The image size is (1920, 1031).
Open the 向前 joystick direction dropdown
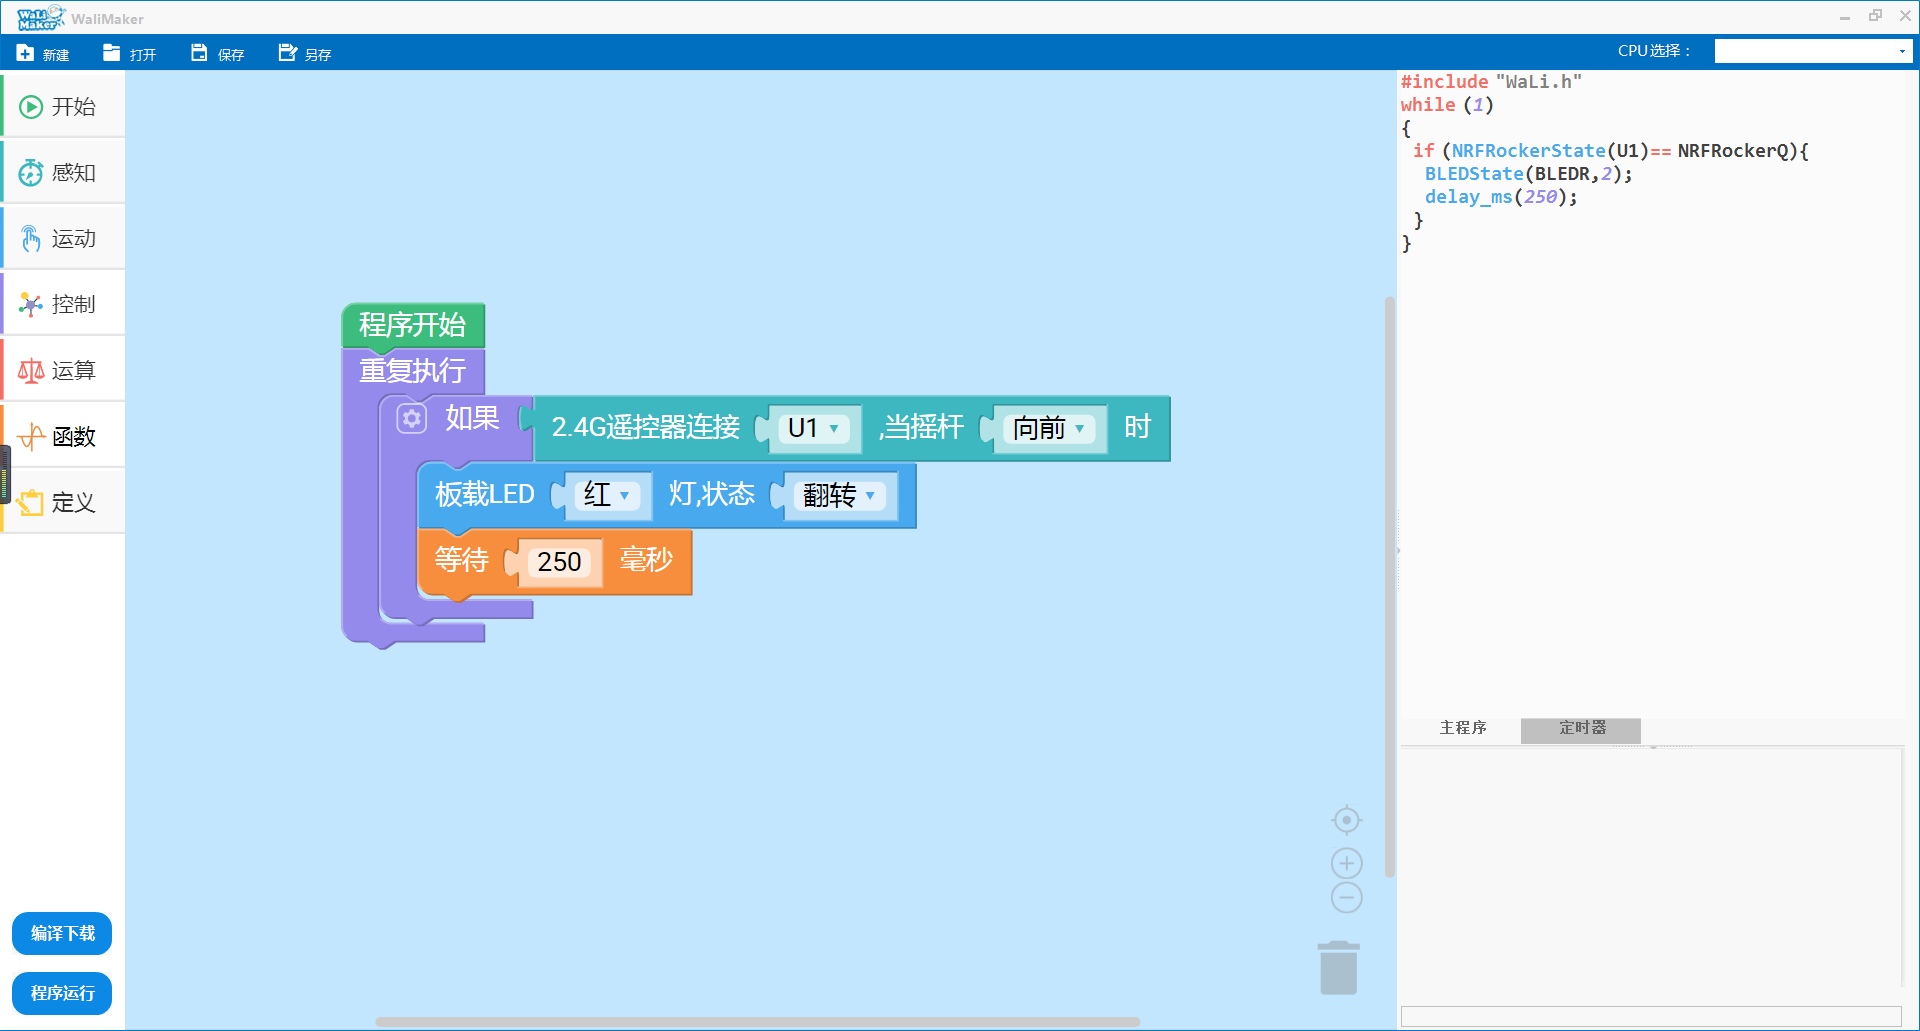click(x=1048, y=429)
